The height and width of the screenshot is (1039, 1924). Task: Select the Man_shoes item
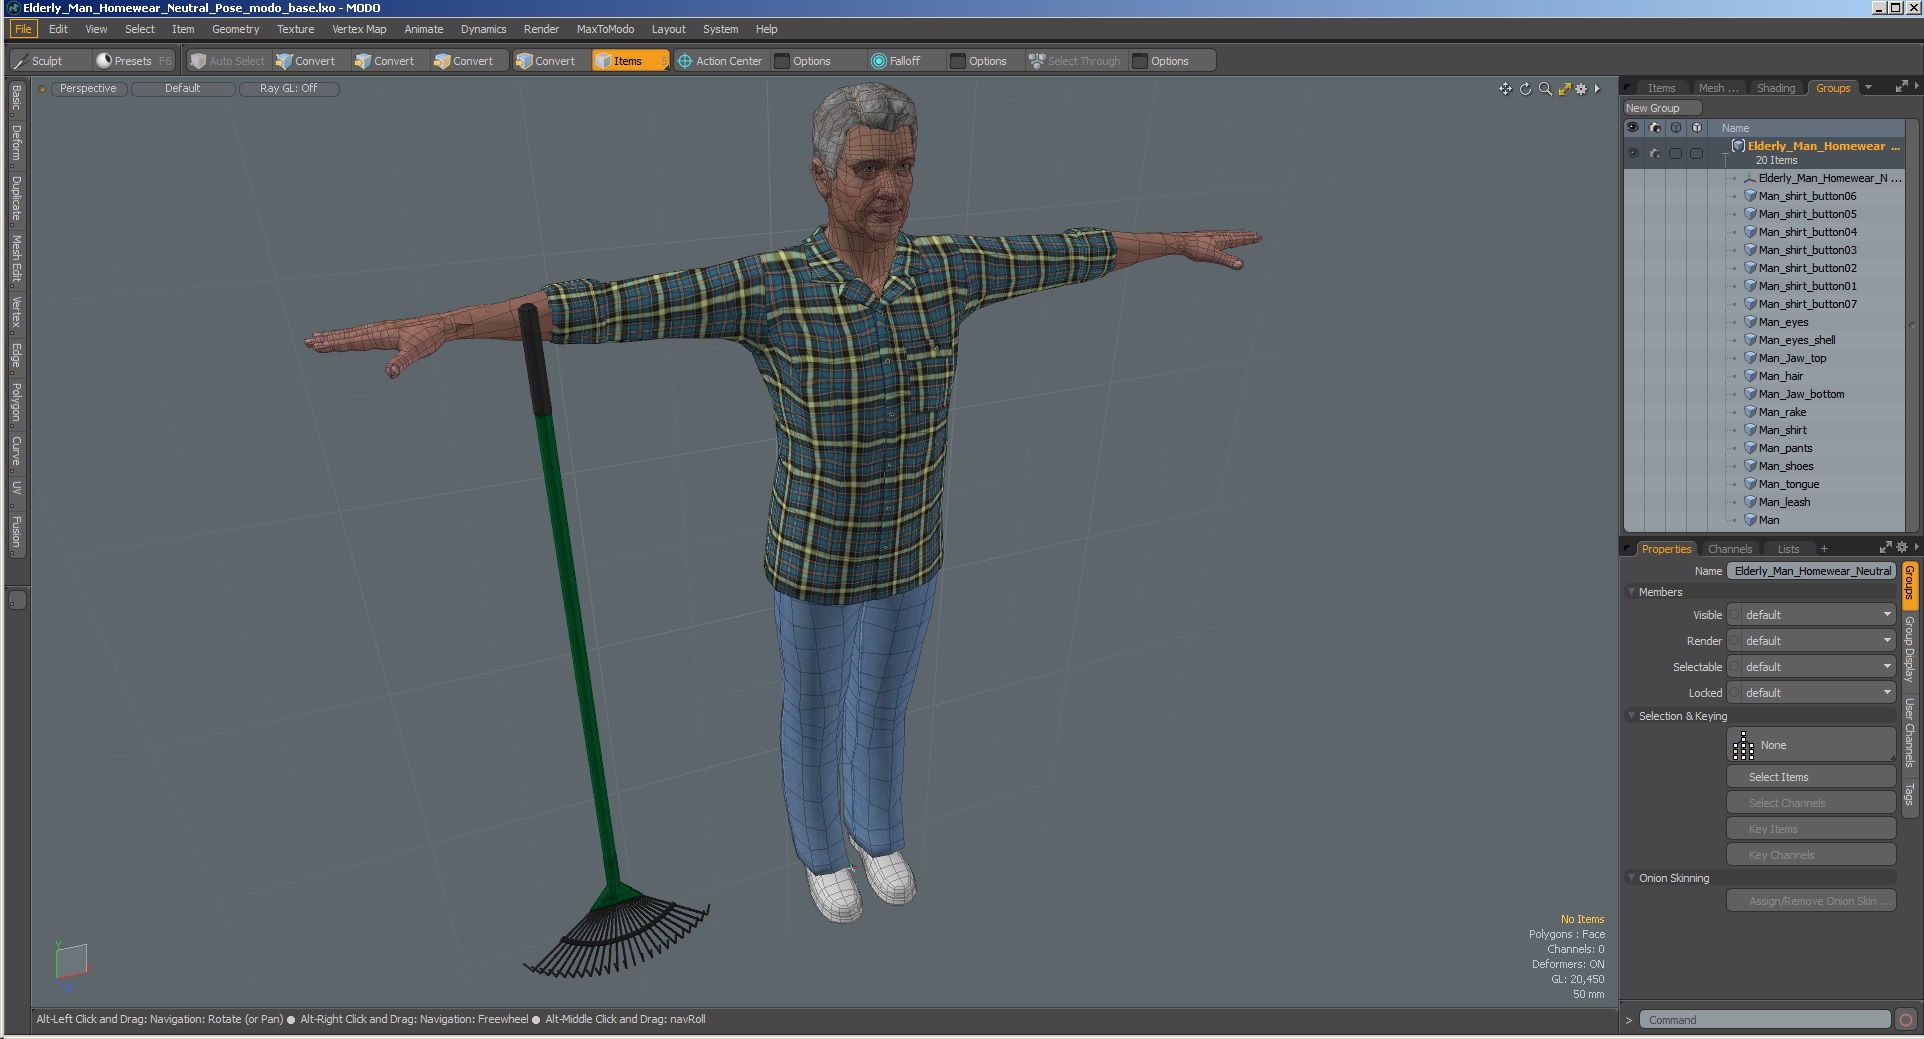tap(1785, 466)
